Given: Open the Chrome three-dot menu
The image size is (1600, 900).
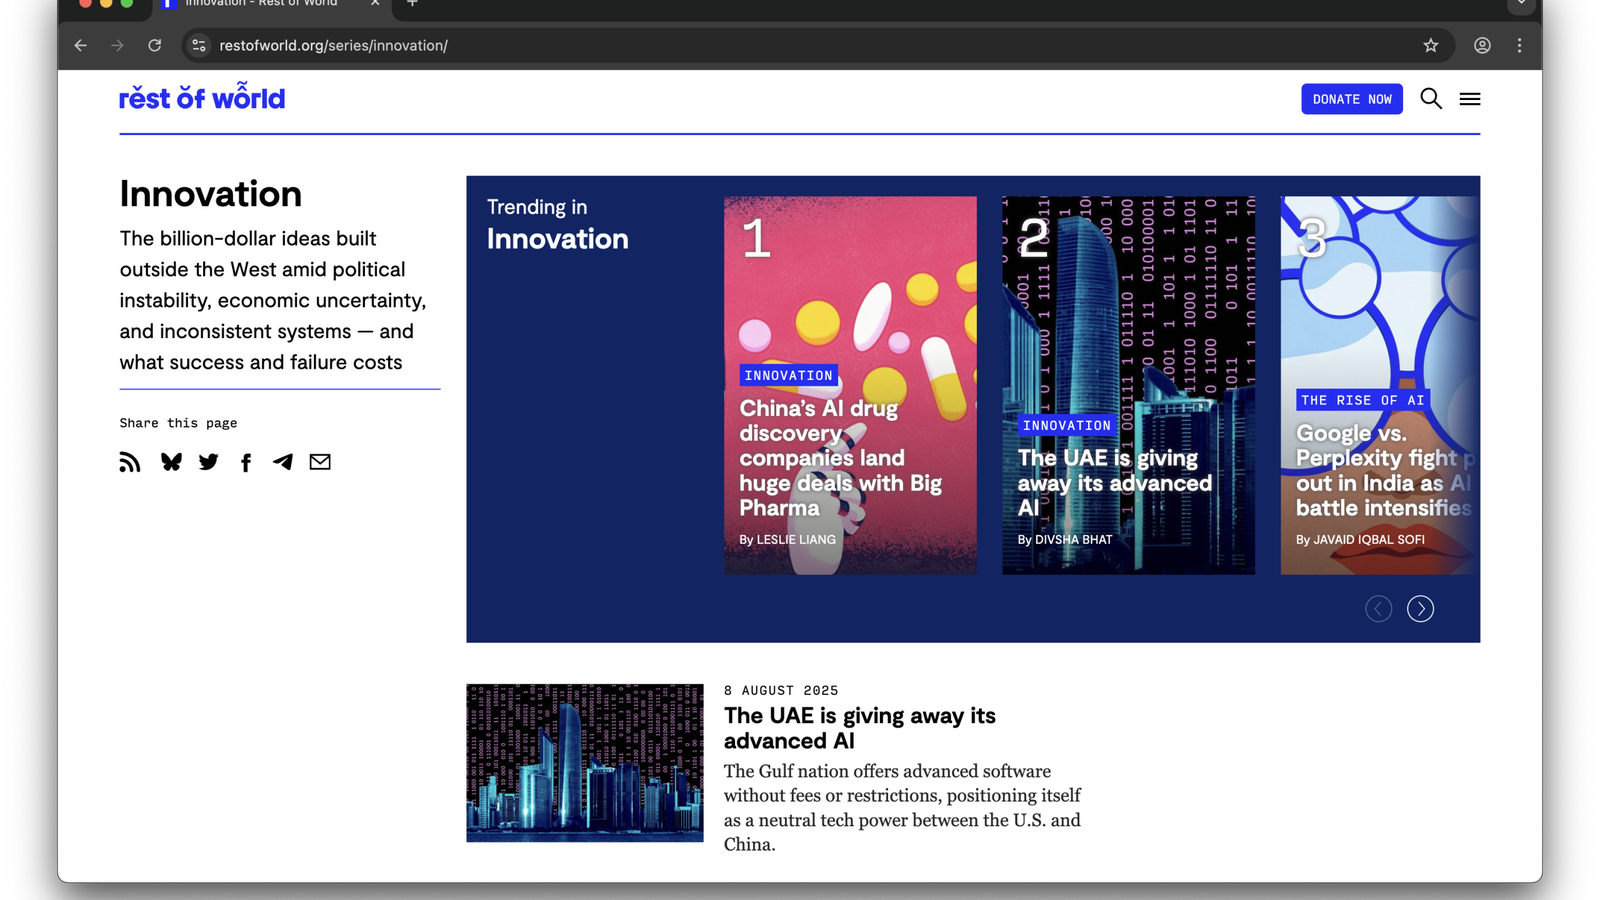Looking at the screenshot, I should coord(1519,45).
